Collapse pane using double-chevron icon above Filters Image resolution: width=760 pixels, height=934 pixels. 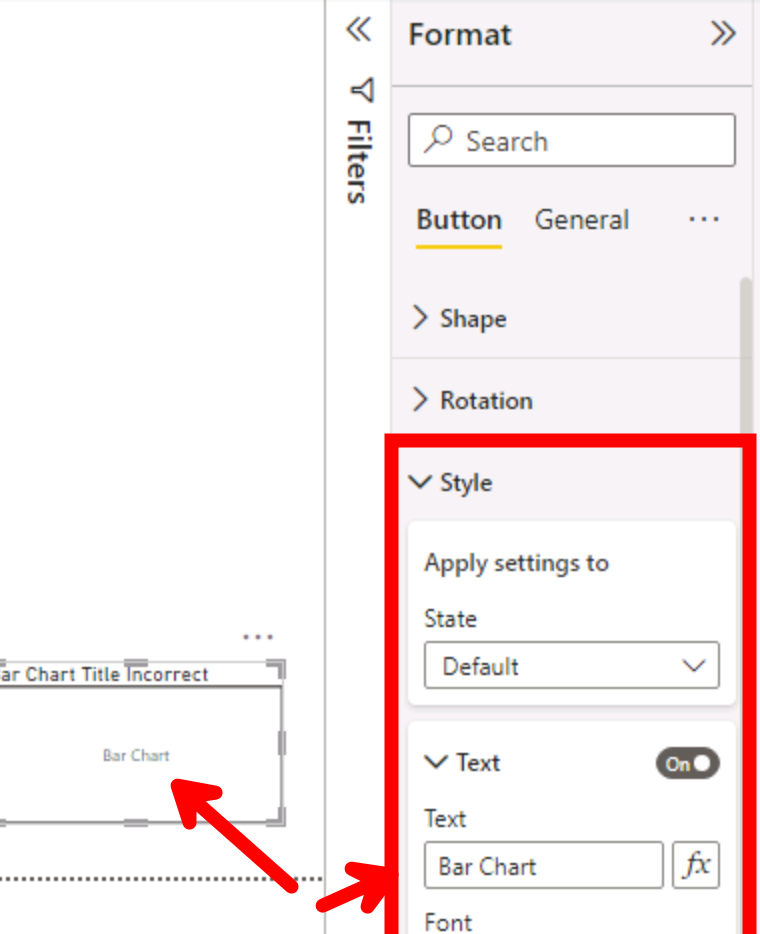point(358,31)
